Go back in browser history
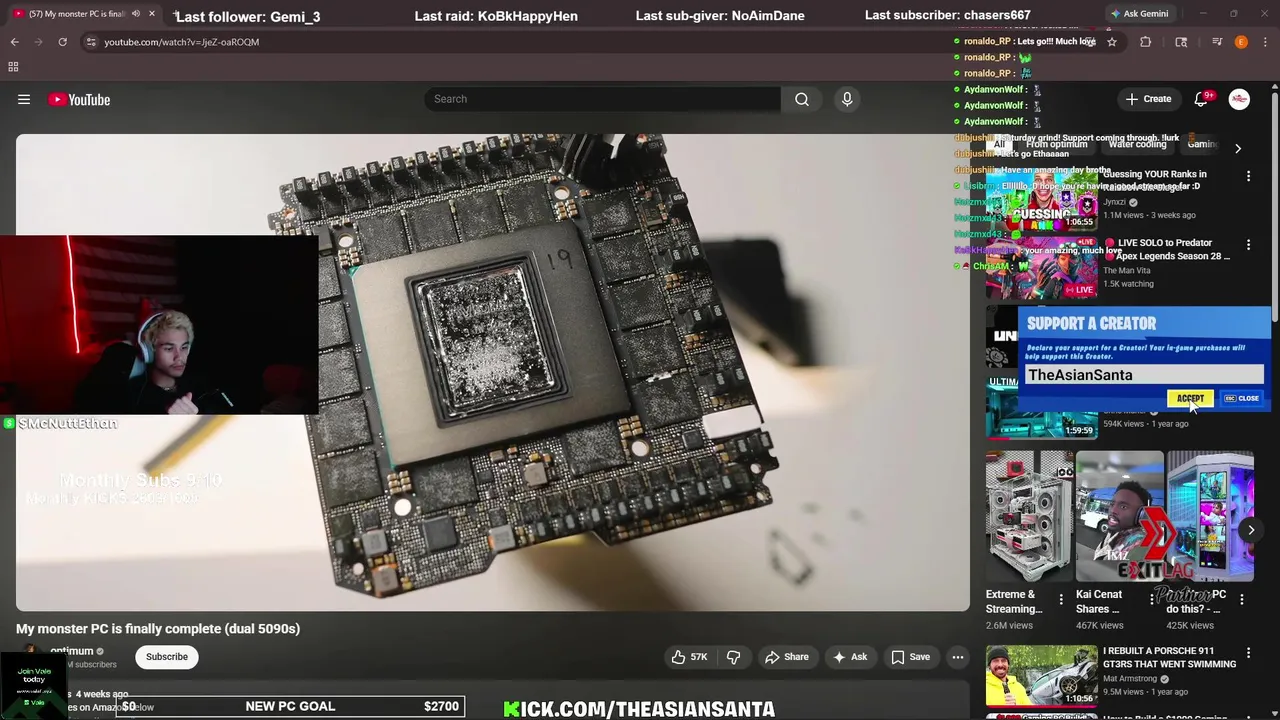 [x=14, y=42]
